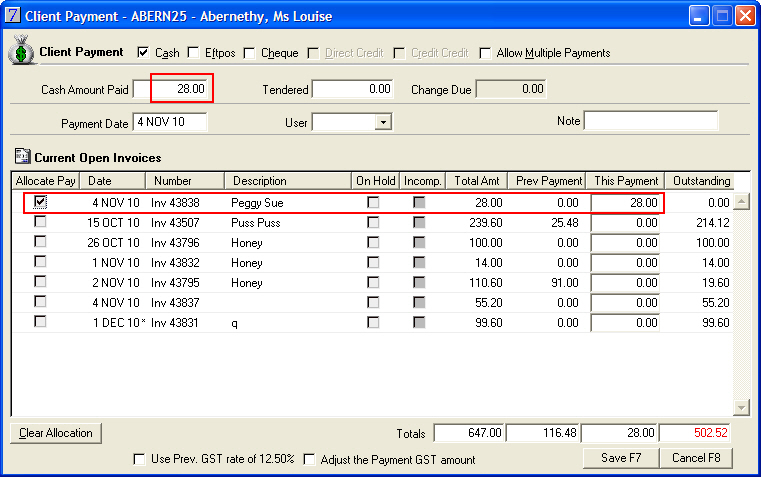This screenshot has height=477, width=761.
Task: Sort by the Description column header
Action: (x=288, y=181)
